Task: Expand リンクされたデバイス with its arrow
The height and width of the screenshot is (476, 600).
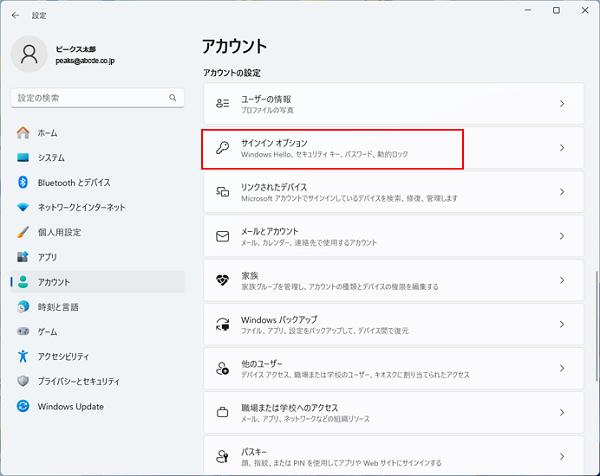Action: click(x=562, y=192)
